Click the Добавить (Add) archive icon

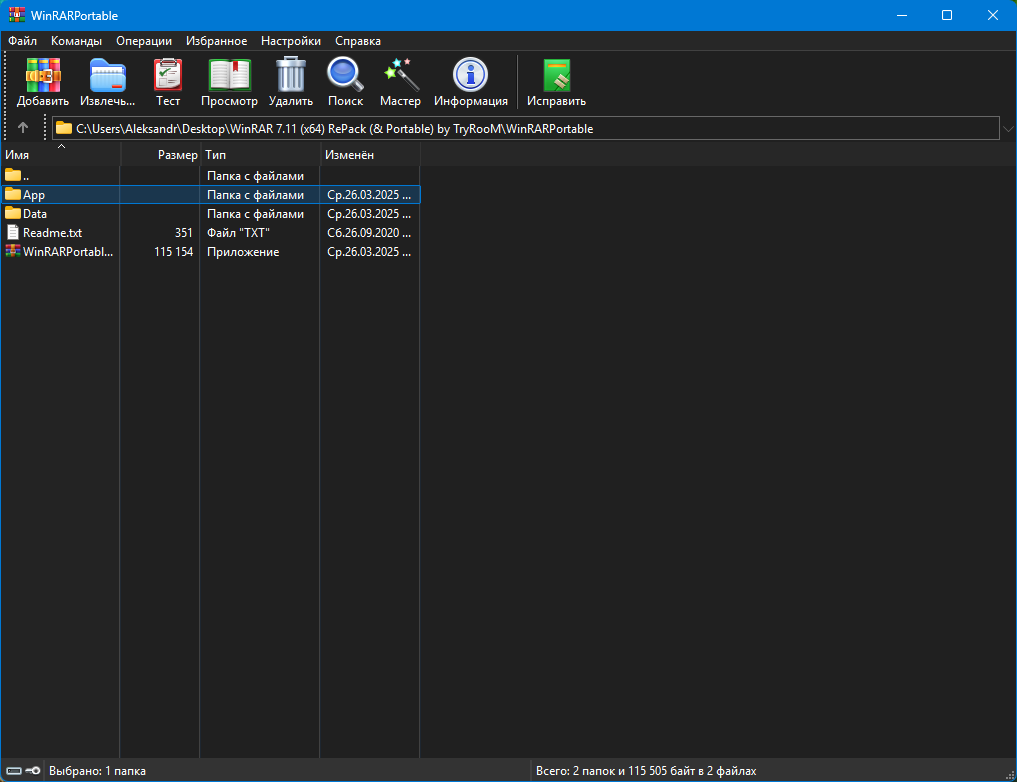pos(43,82)
